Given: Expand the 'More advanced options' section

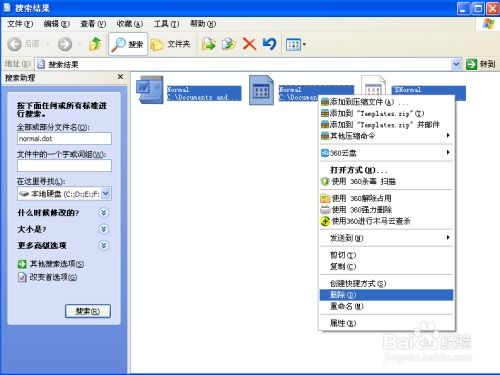Looking at the screenshot, I should tap(104, 245).
